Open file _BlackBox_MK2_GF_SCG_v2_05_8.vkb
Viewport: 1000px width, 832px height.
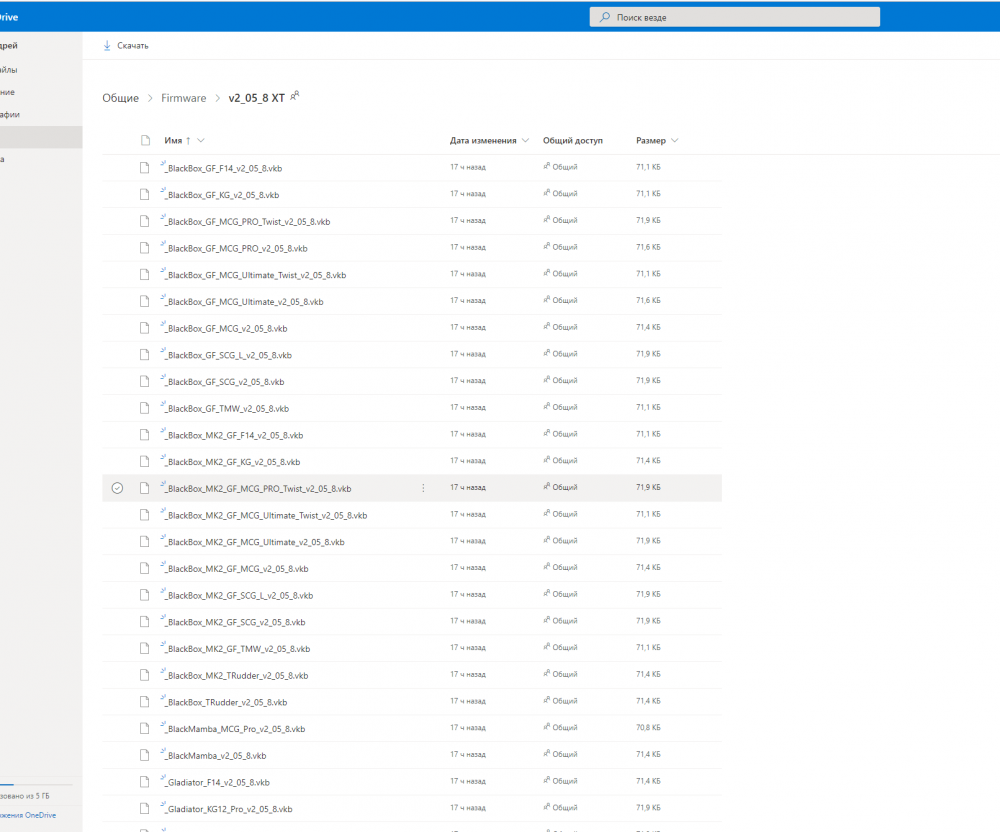click(x=235, y=623)
